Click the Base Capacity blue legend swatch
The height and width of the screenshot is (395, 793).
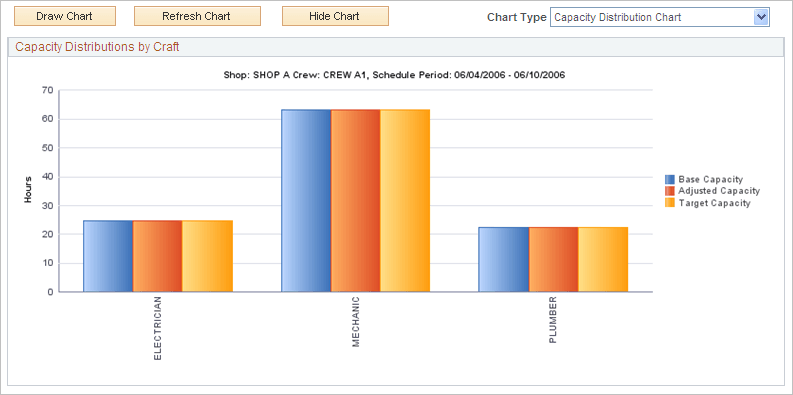[670, 179]
